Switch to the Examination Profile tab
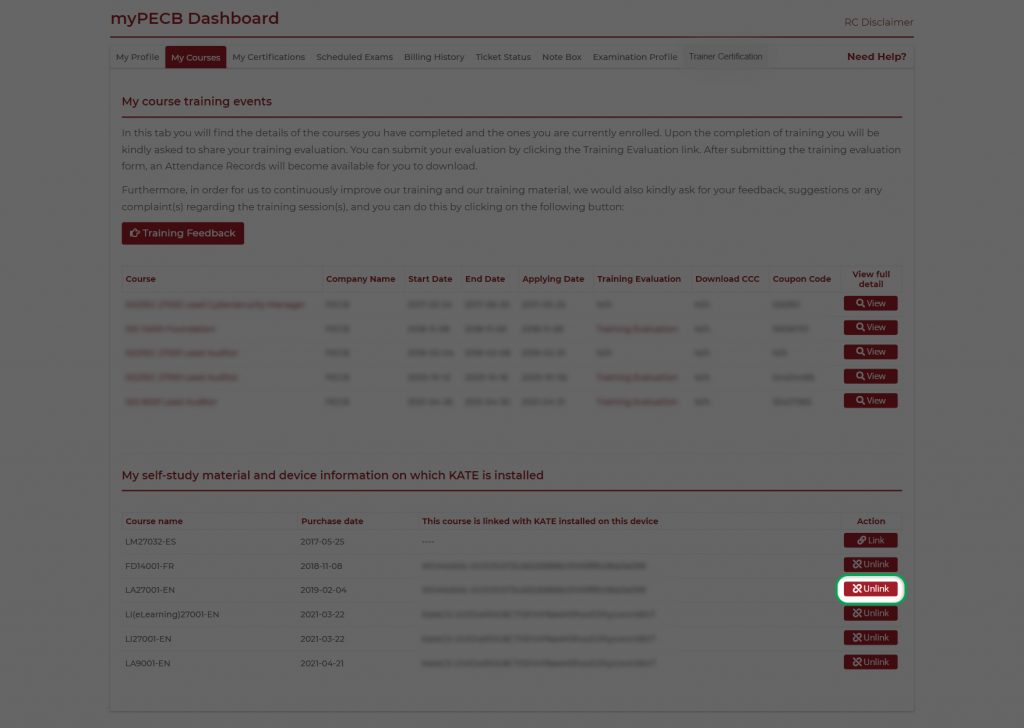1024x728 pixels. pyautogui.click(x=635, y=57)
